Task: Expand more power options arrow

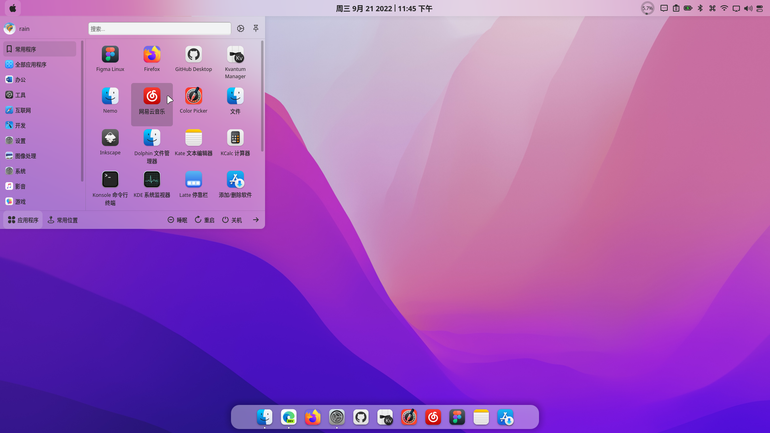Action: 256,220
